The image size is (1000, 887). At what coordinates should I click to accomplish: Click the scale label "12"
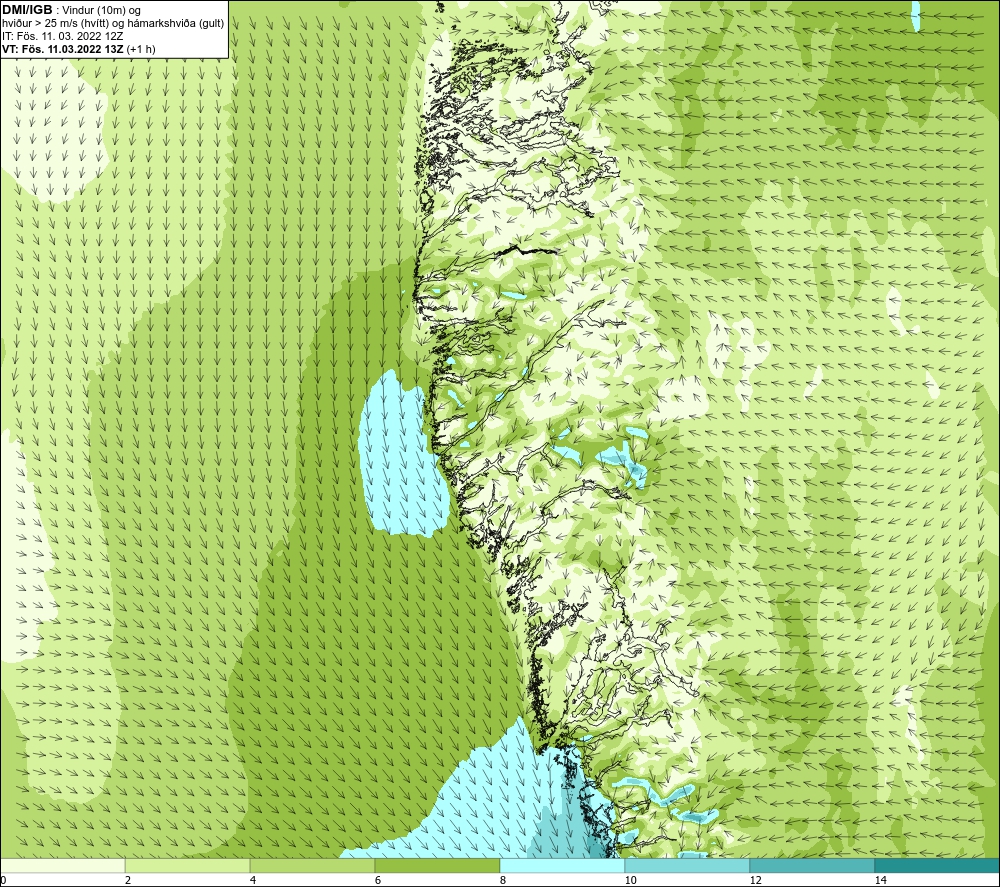(x=756, y=880)
